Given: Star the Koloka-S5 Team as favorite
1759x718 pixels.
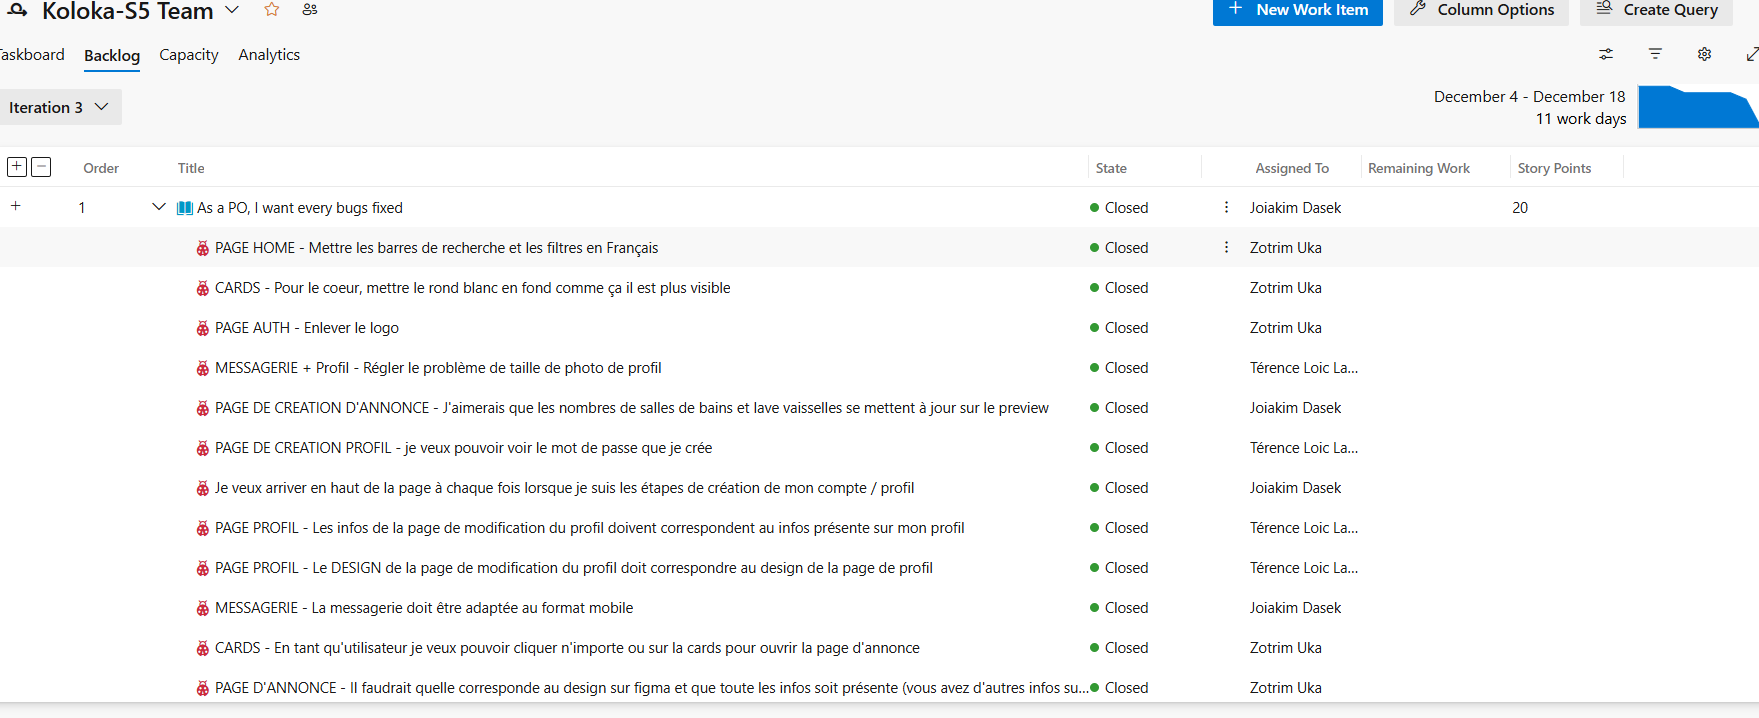Looking at the screenshot, I should pyautogui.click(x=271, y=10).
